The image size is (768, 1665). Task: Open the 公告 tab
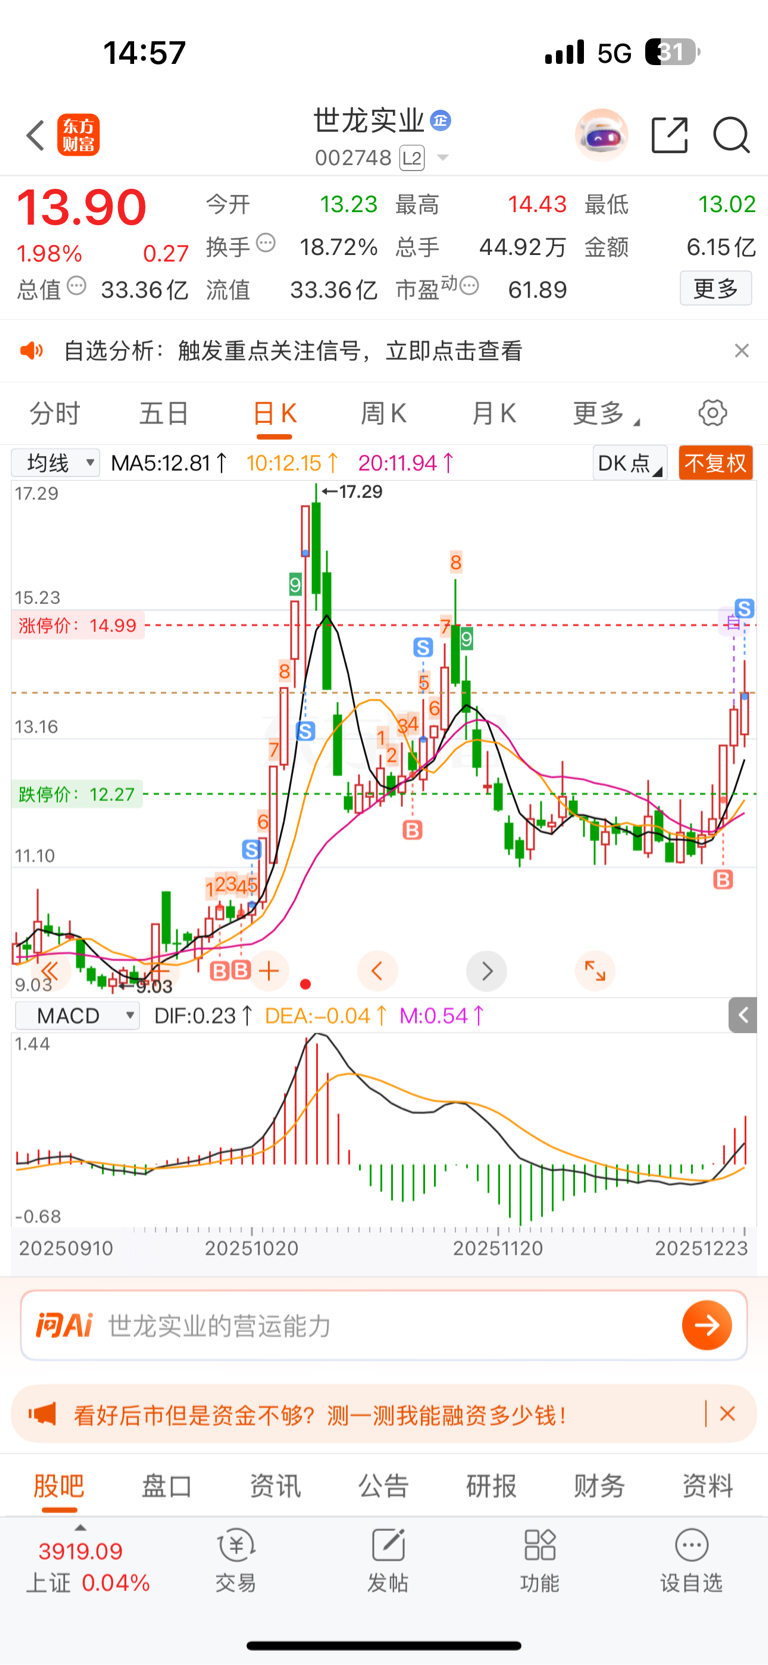[x=383, y=1487]
